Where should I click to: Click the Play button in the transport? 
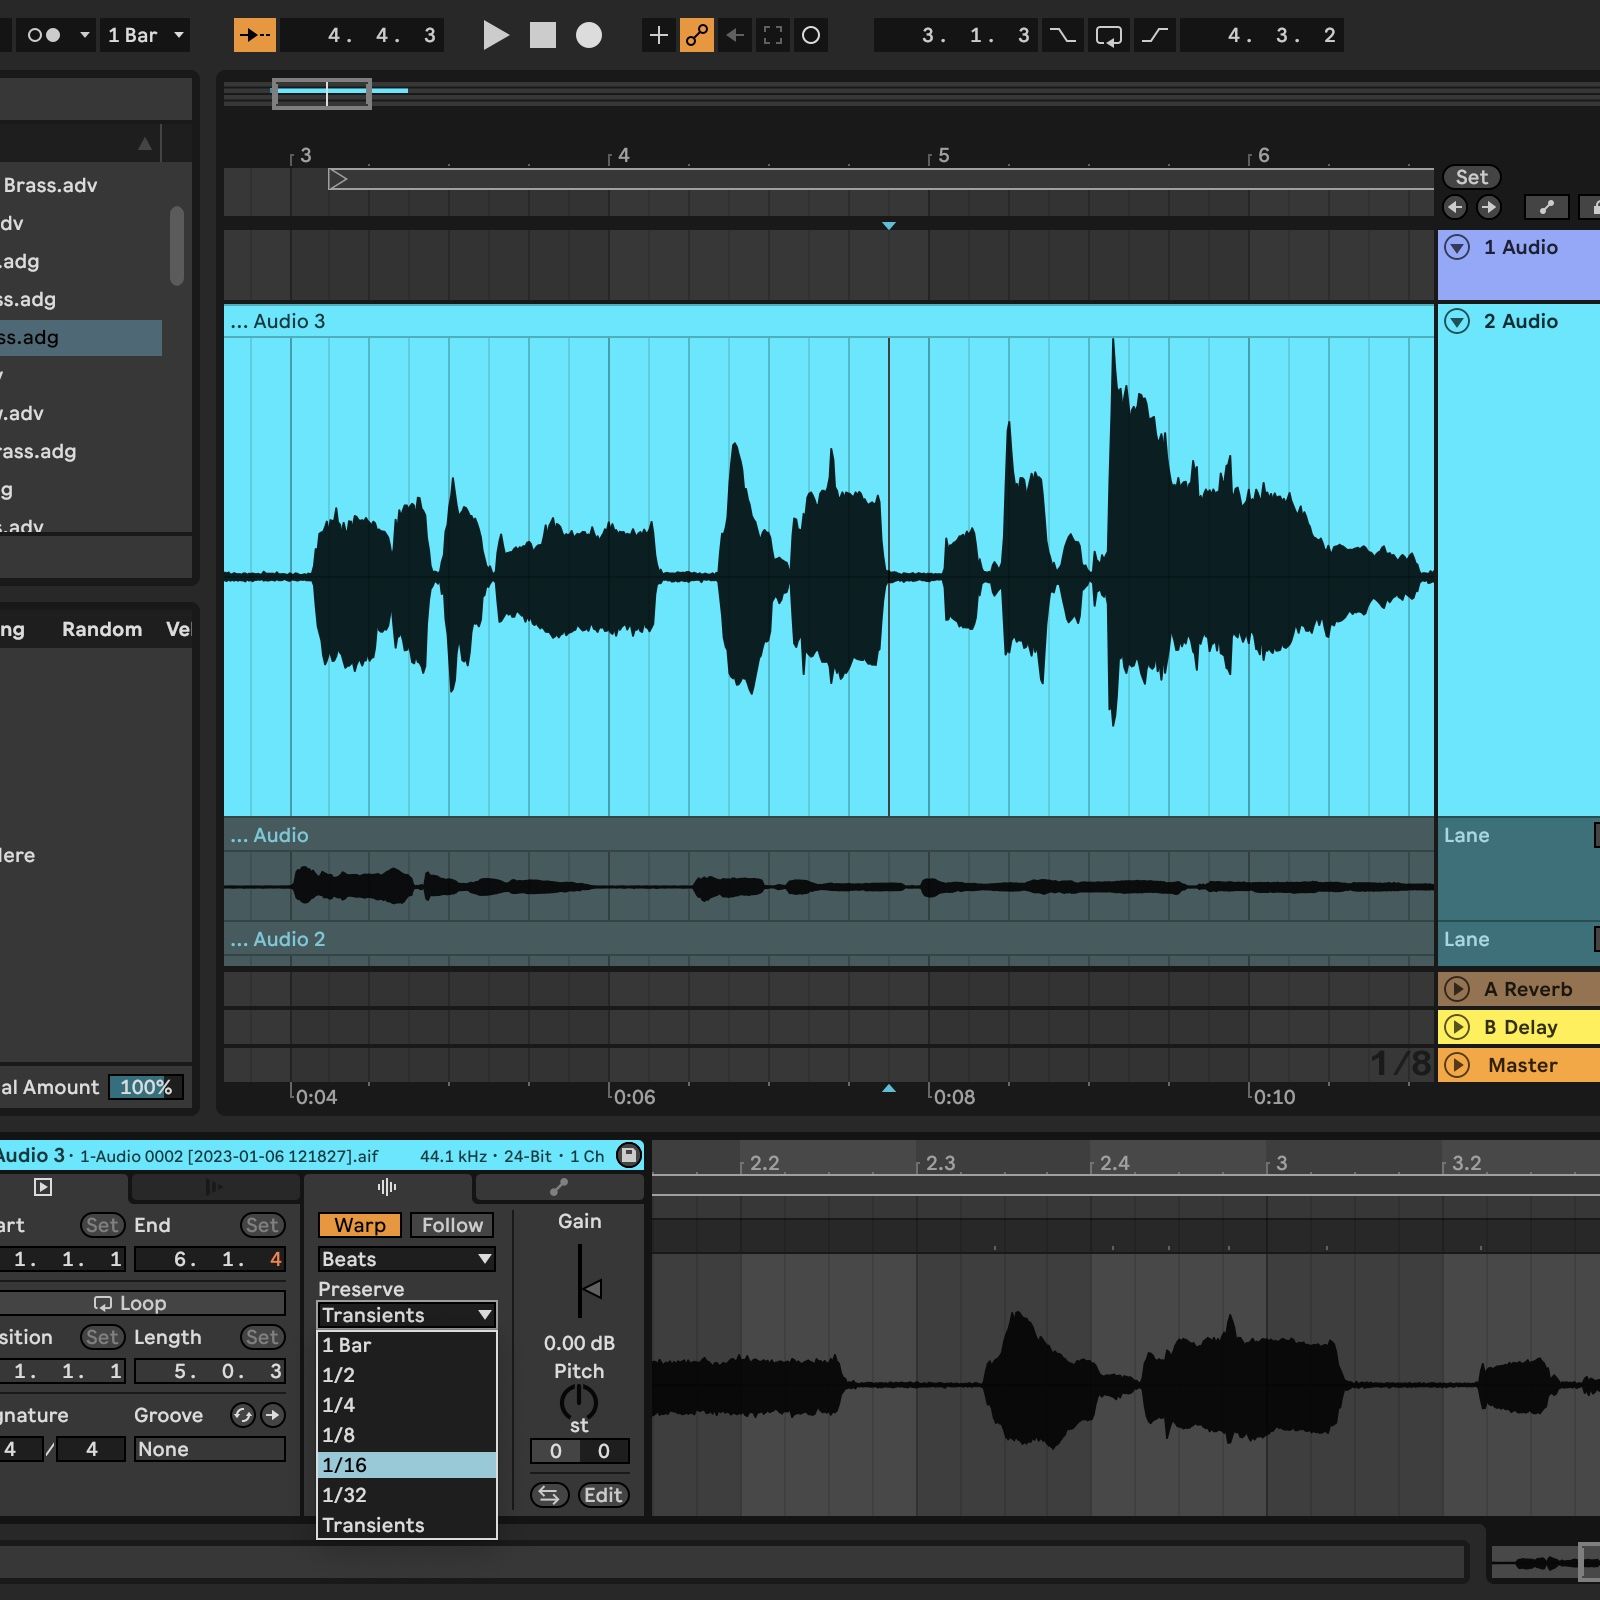[x=495, y=36]
